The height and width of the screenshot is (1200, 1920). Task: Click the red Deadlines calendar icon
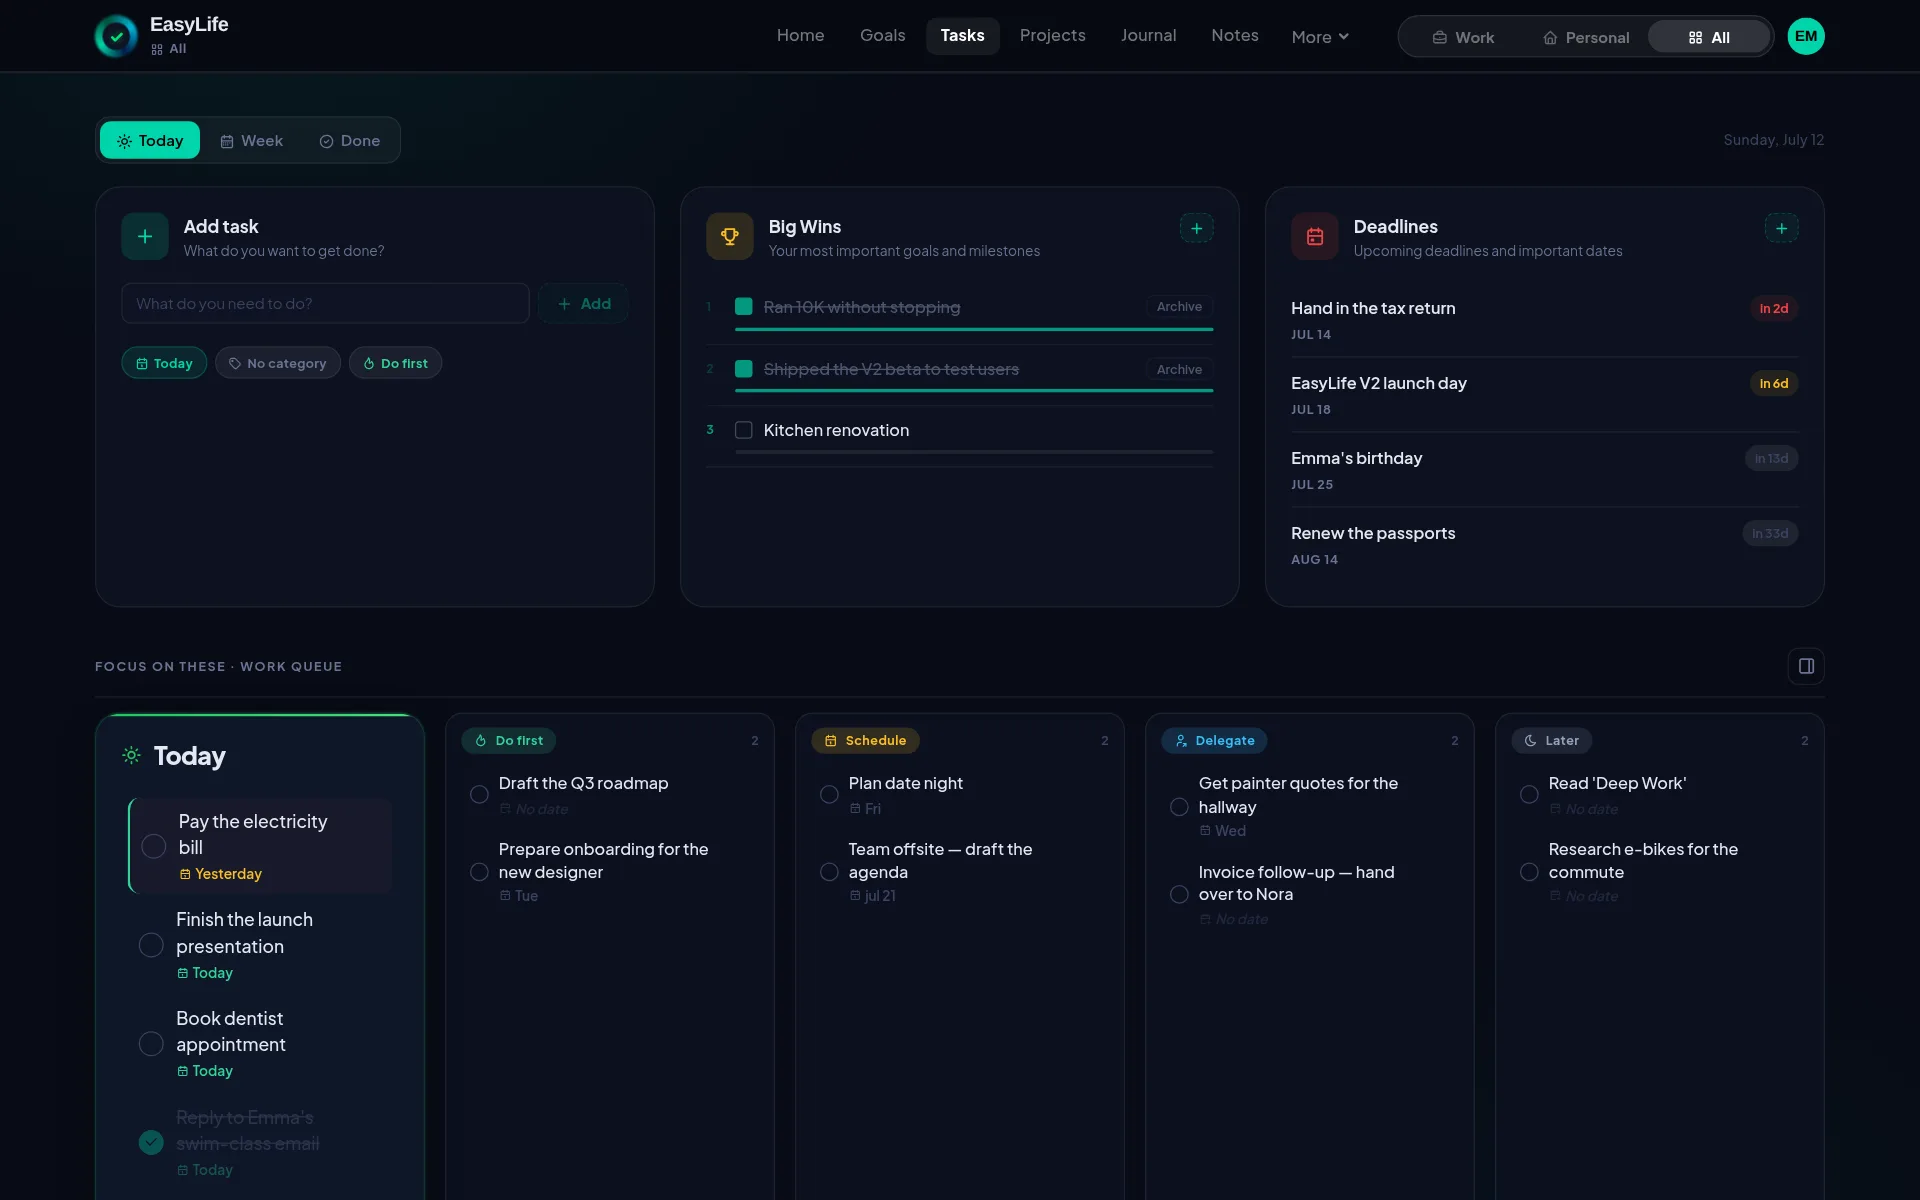click(1315, 237)
